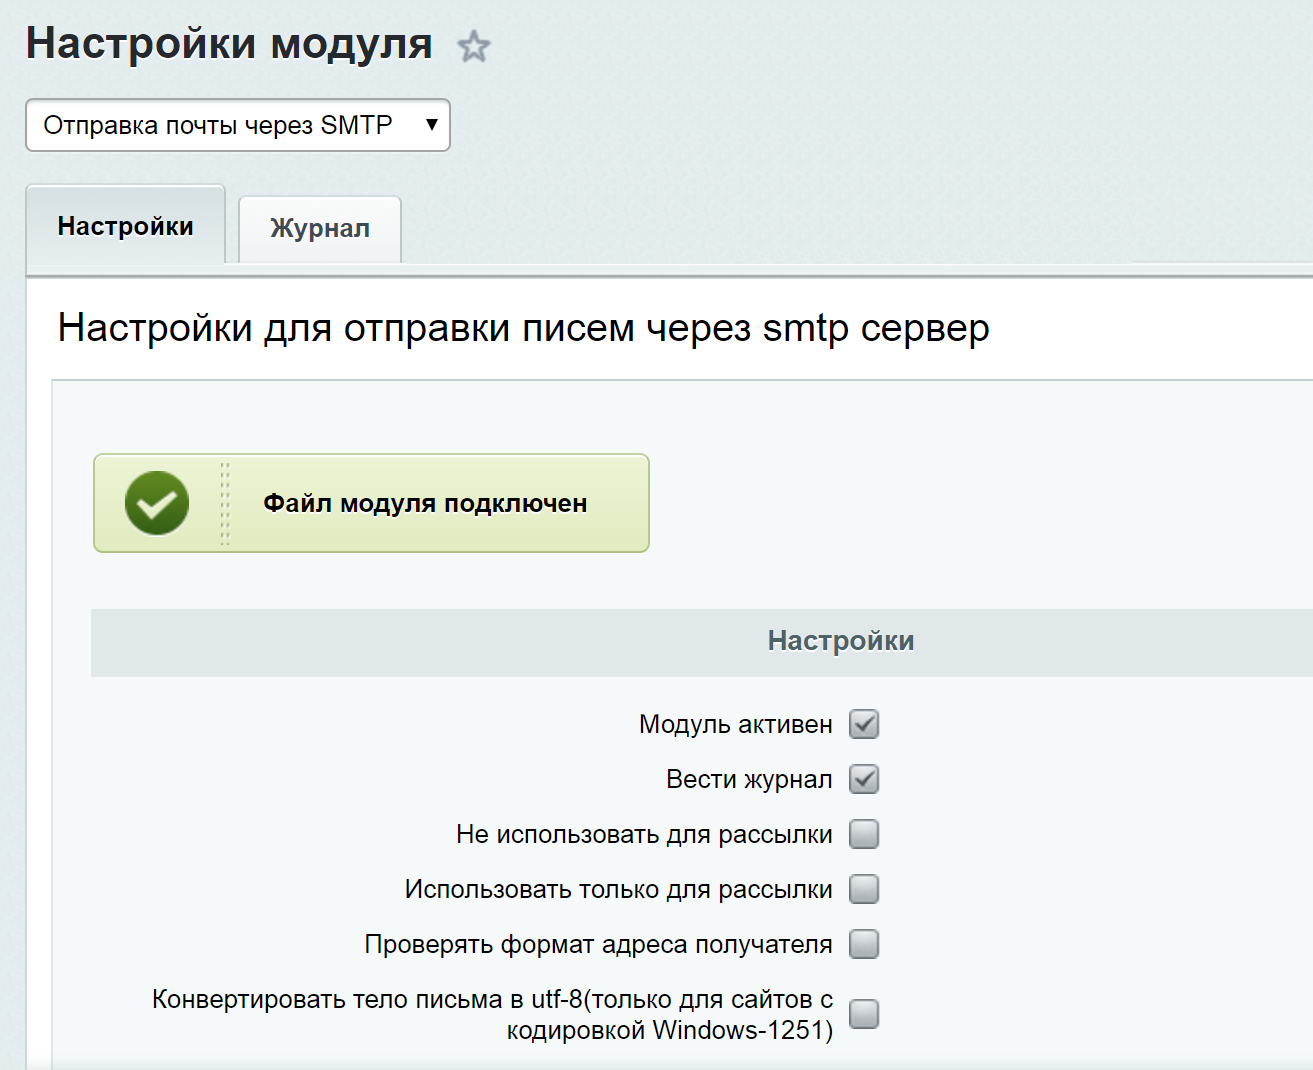Switch to the Журнал tab
Screen dimensions: 1313x1070
(320, 229)
